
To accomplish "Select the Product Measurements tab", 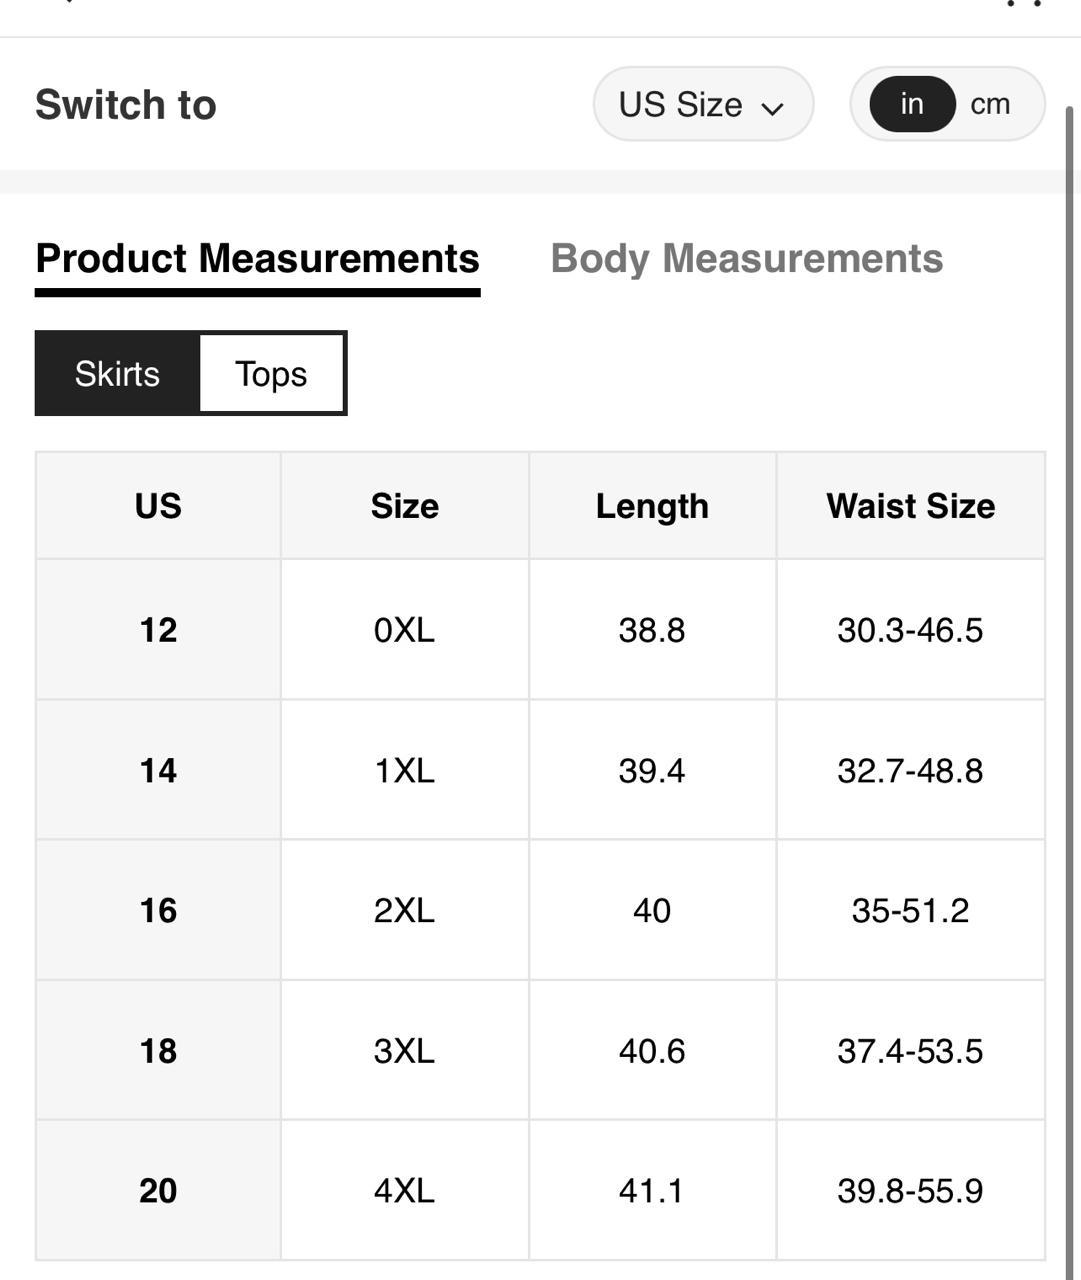I will click(257, 259).
